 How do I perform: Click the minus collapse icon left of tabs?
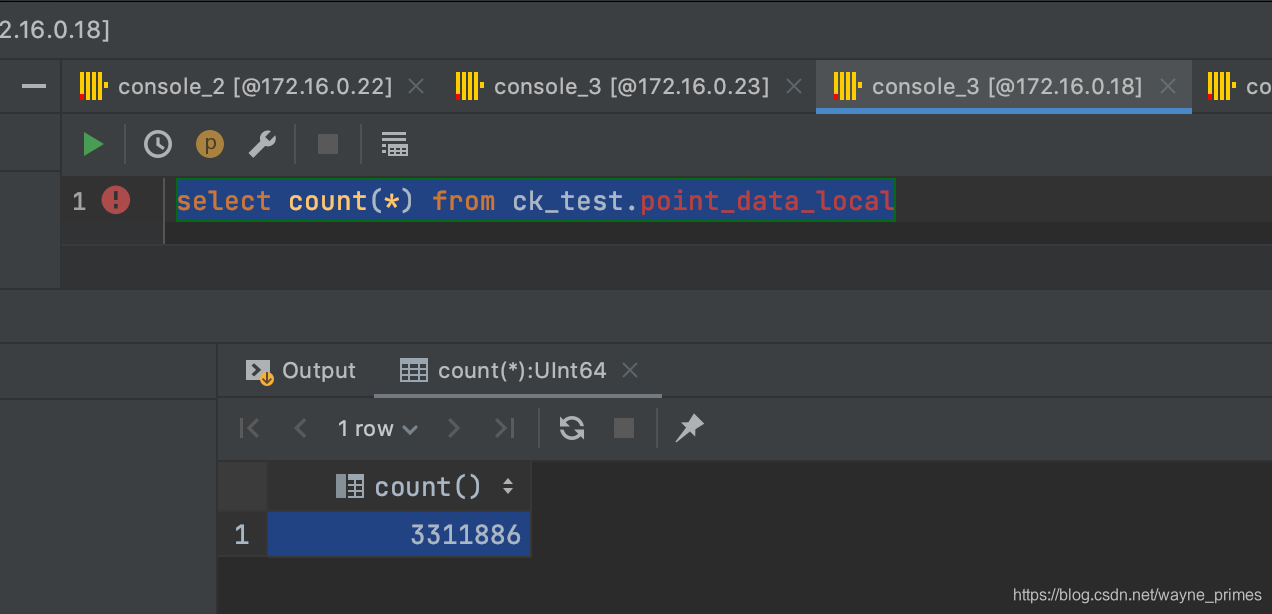[34, 87]
